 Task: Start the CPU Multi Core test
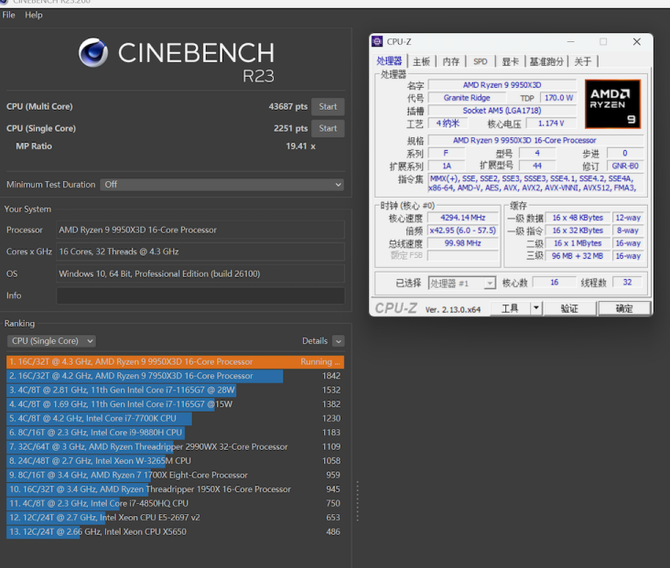click(x=328, y=106)
